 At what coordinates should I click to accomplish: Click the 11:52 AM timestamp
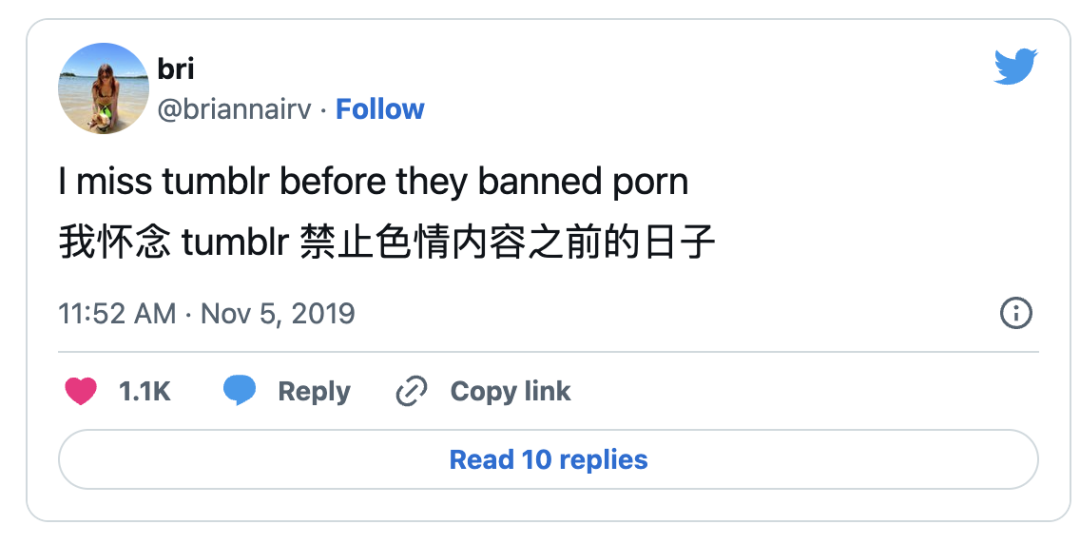[x=117, y=314]
